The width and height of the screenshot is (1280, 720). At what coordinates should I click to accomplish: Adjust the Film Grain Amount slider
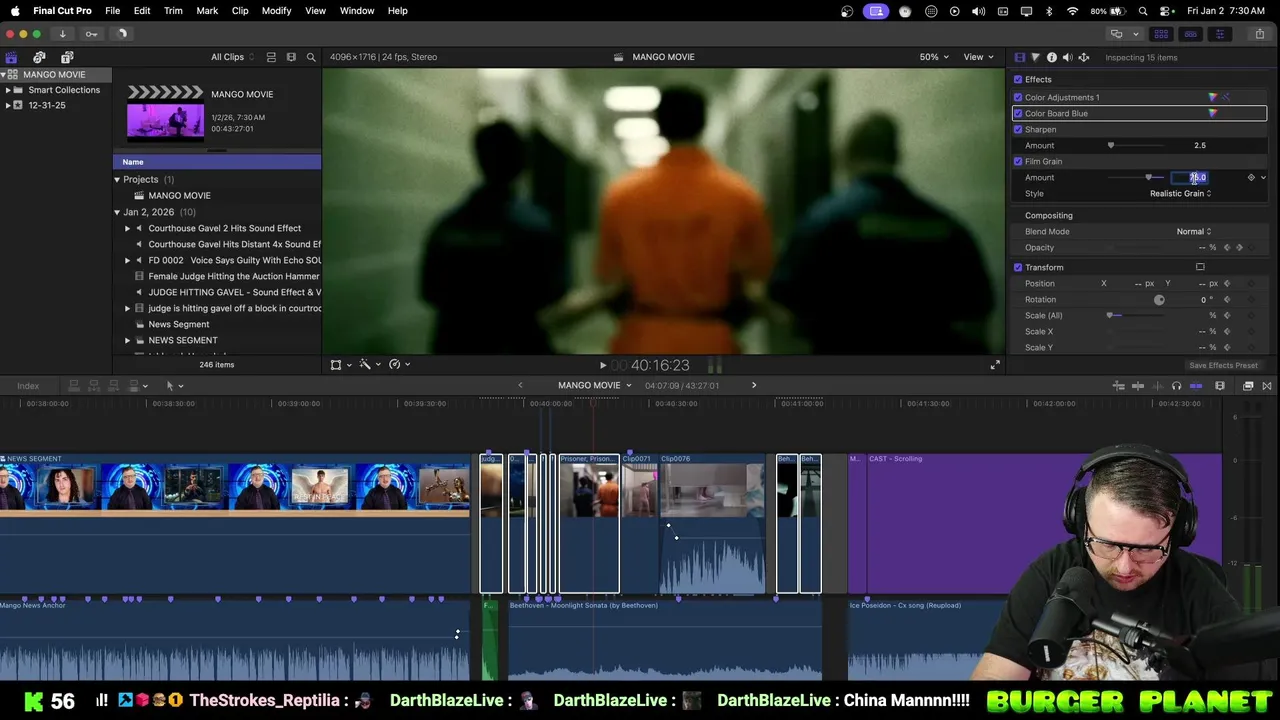point(1137,177)
